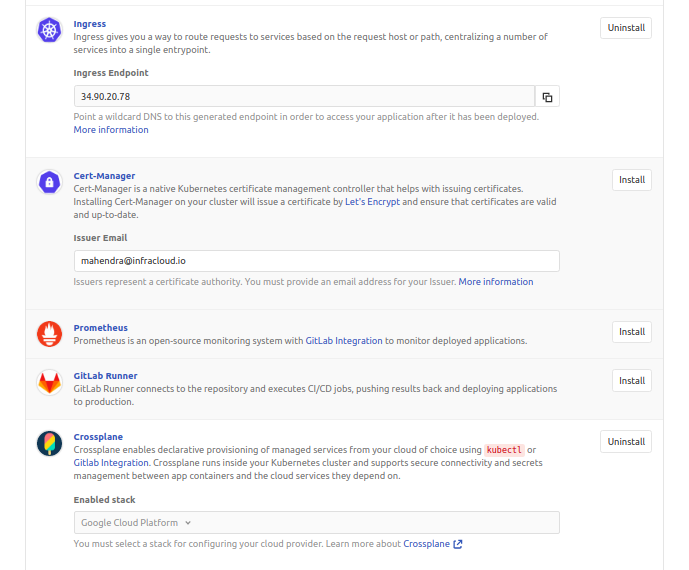Uninstall the Ingress application
Image resolution: width=689 pixels, height=570 pixels.
[626, 28]
